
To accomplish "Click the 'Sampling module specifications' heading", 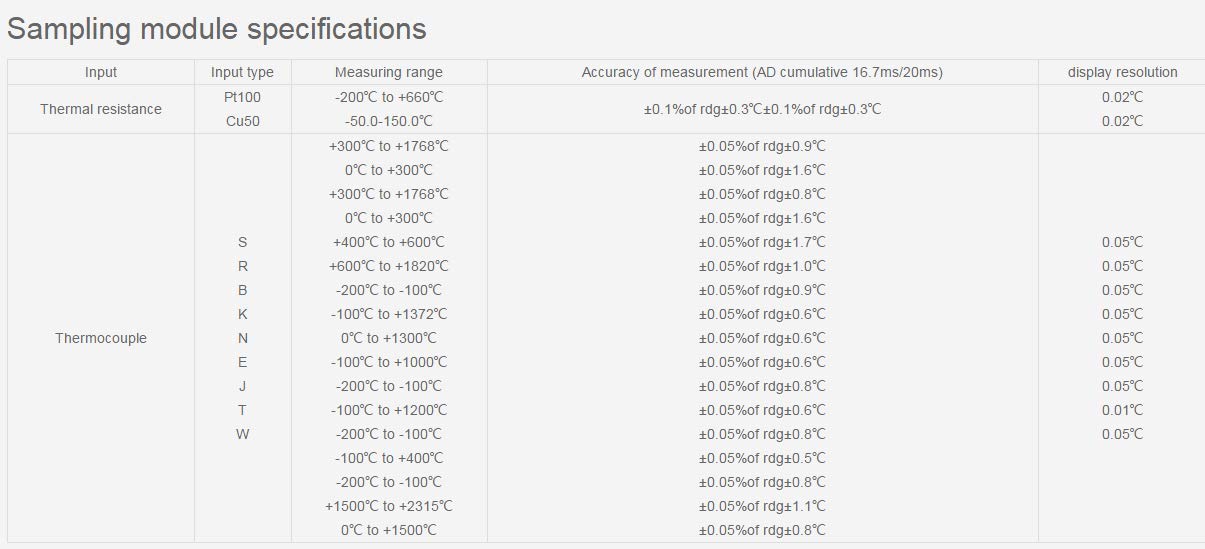I will (x=217, y=29).
